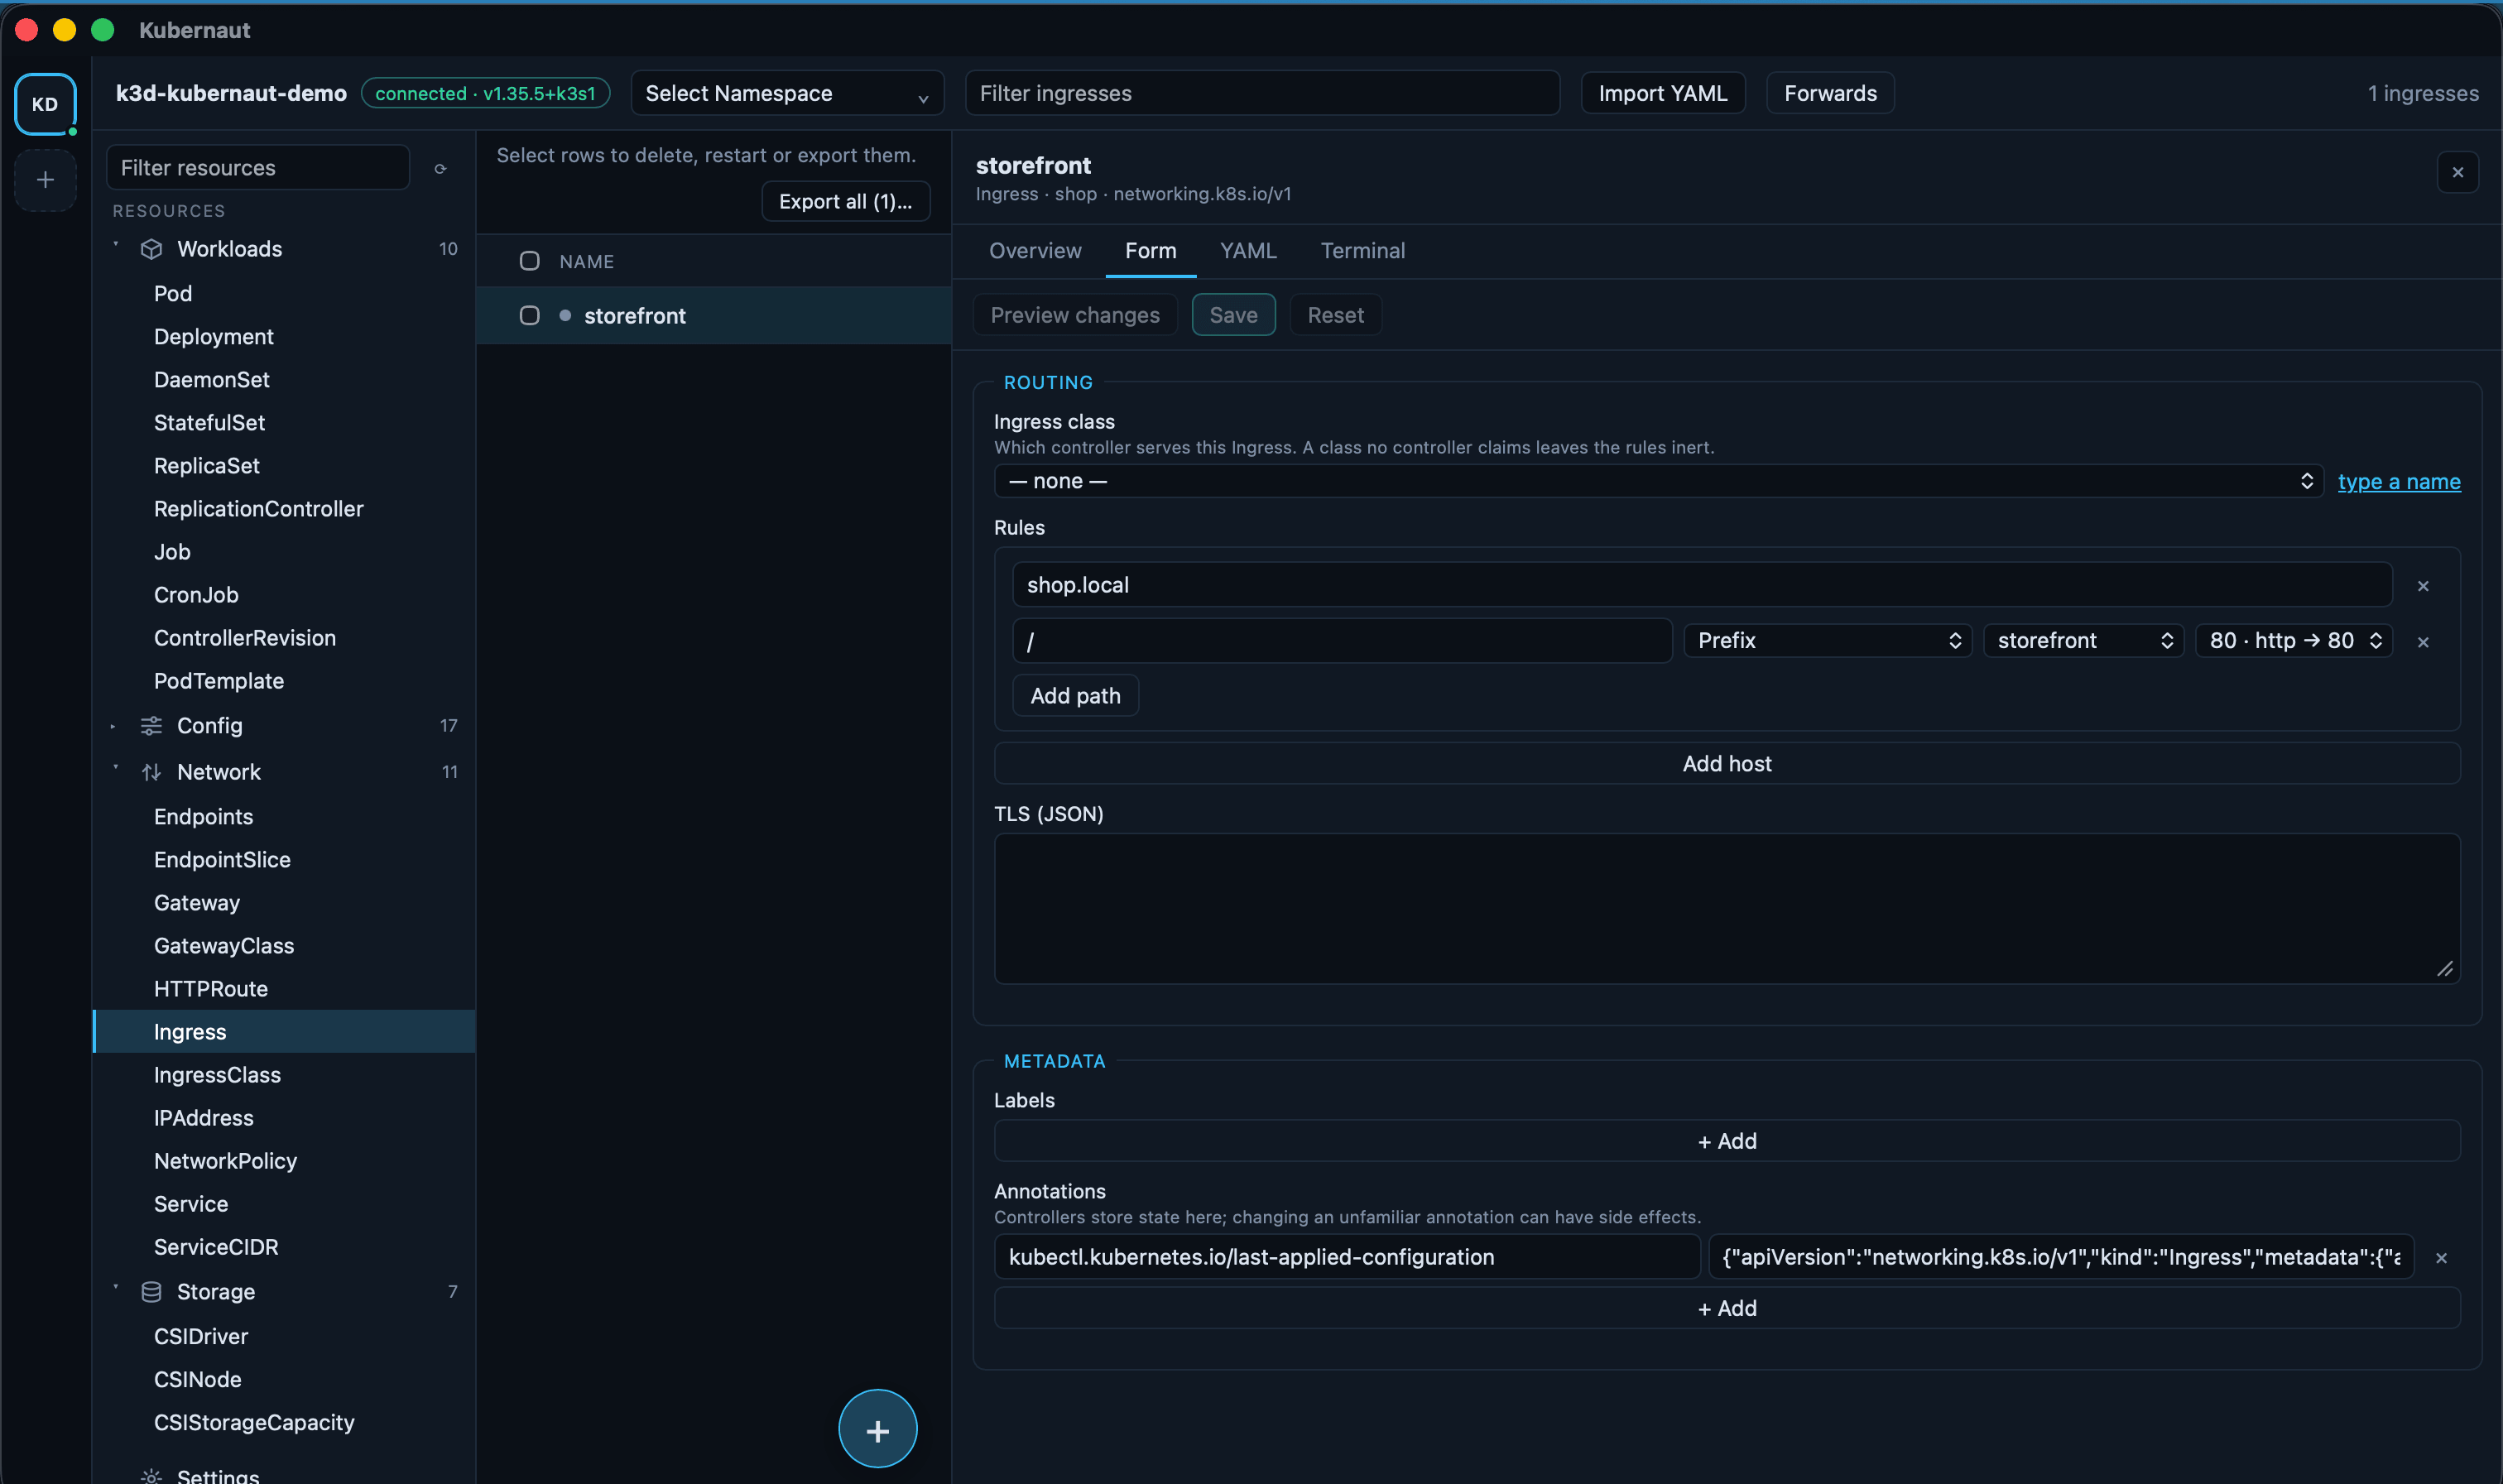
Task: Open the Prefix path type dropdown
Action: pyautogui.click(x=1827, y=641)
